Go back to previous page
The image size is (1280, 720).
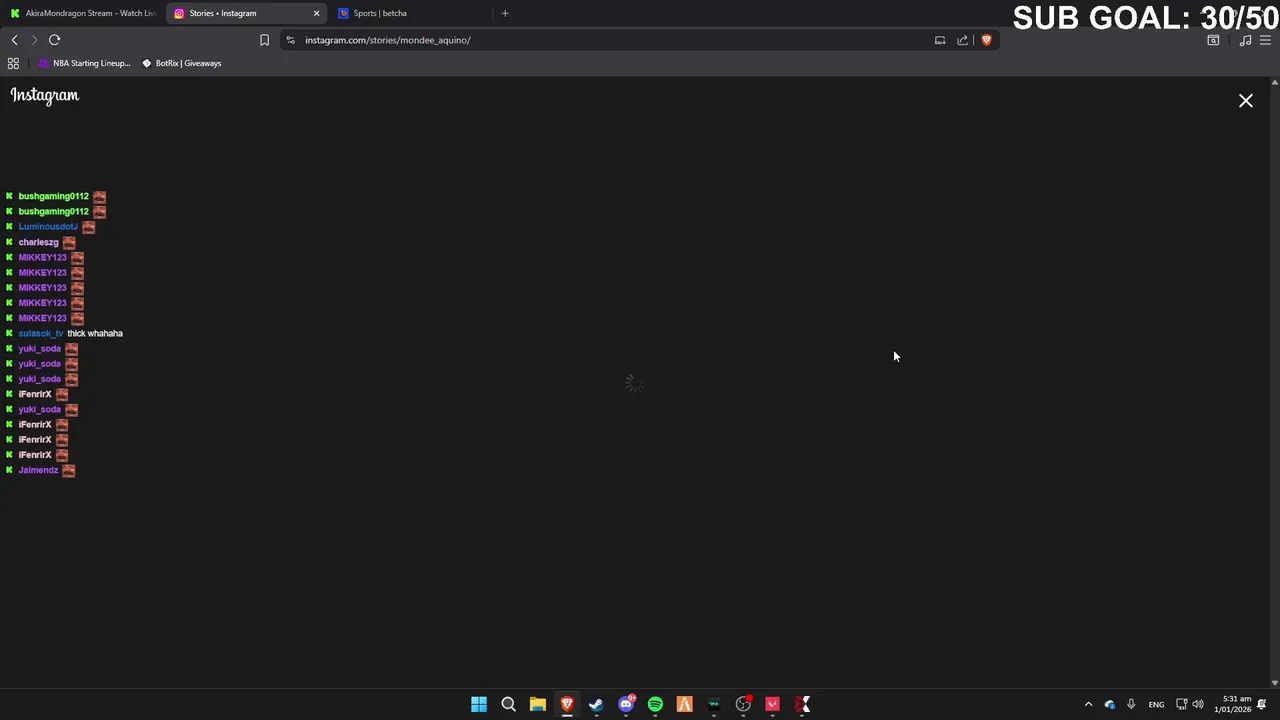pos(14,40)
